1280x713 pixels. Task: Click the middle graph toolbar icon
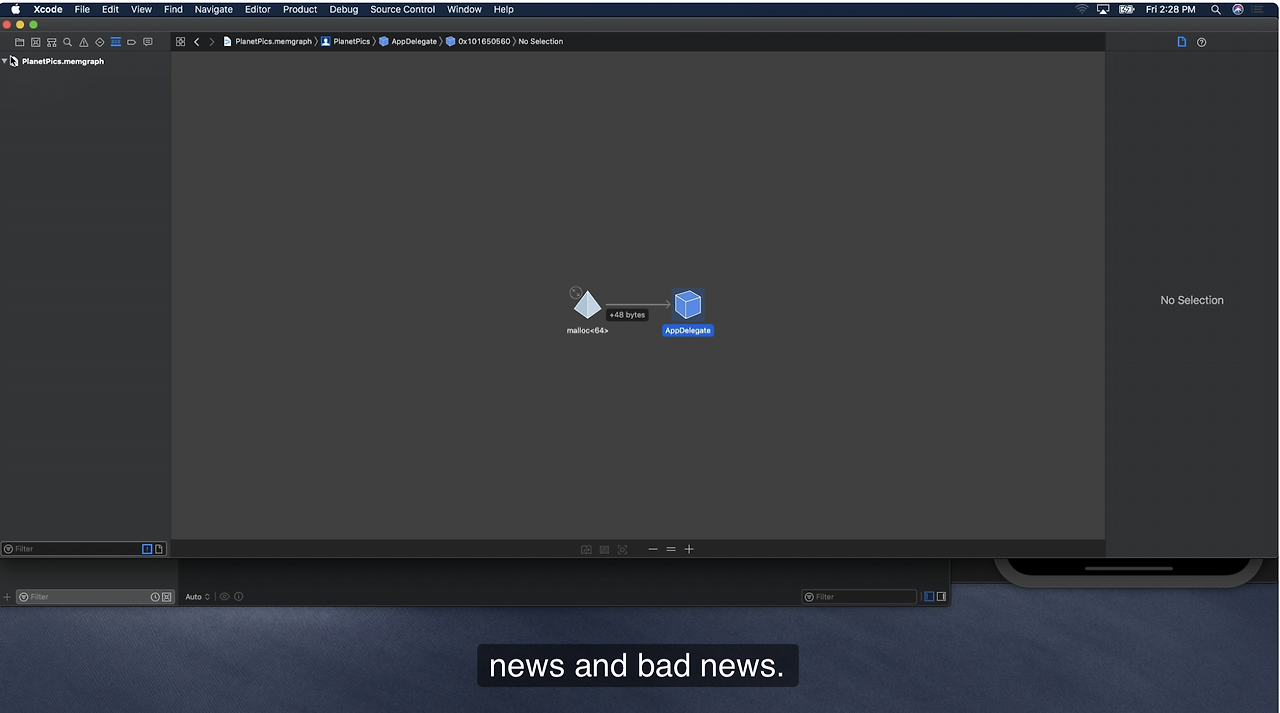coord(604,550)
